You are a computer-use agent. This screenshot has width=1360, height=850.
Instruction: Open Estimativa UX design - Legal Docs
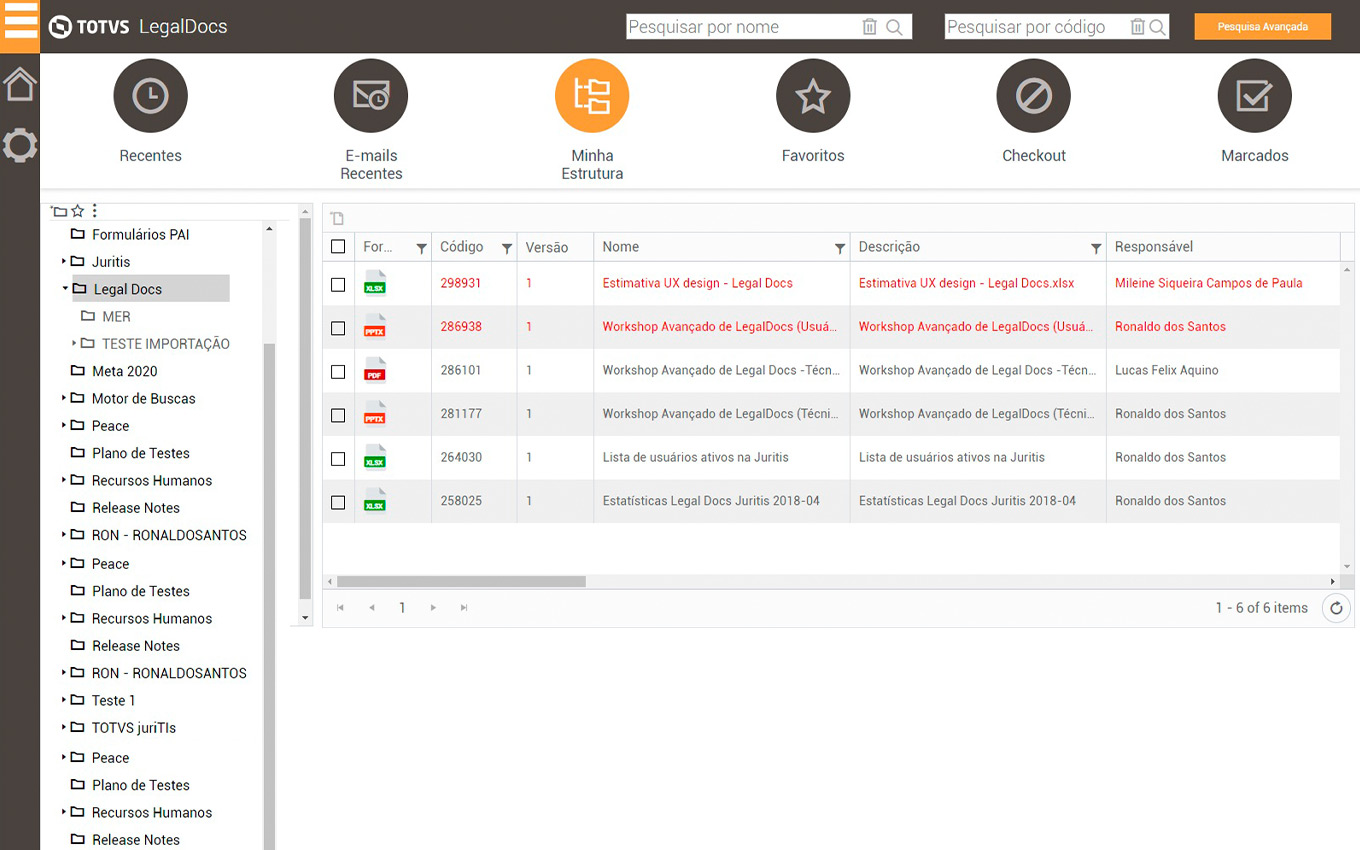[697, 283]
